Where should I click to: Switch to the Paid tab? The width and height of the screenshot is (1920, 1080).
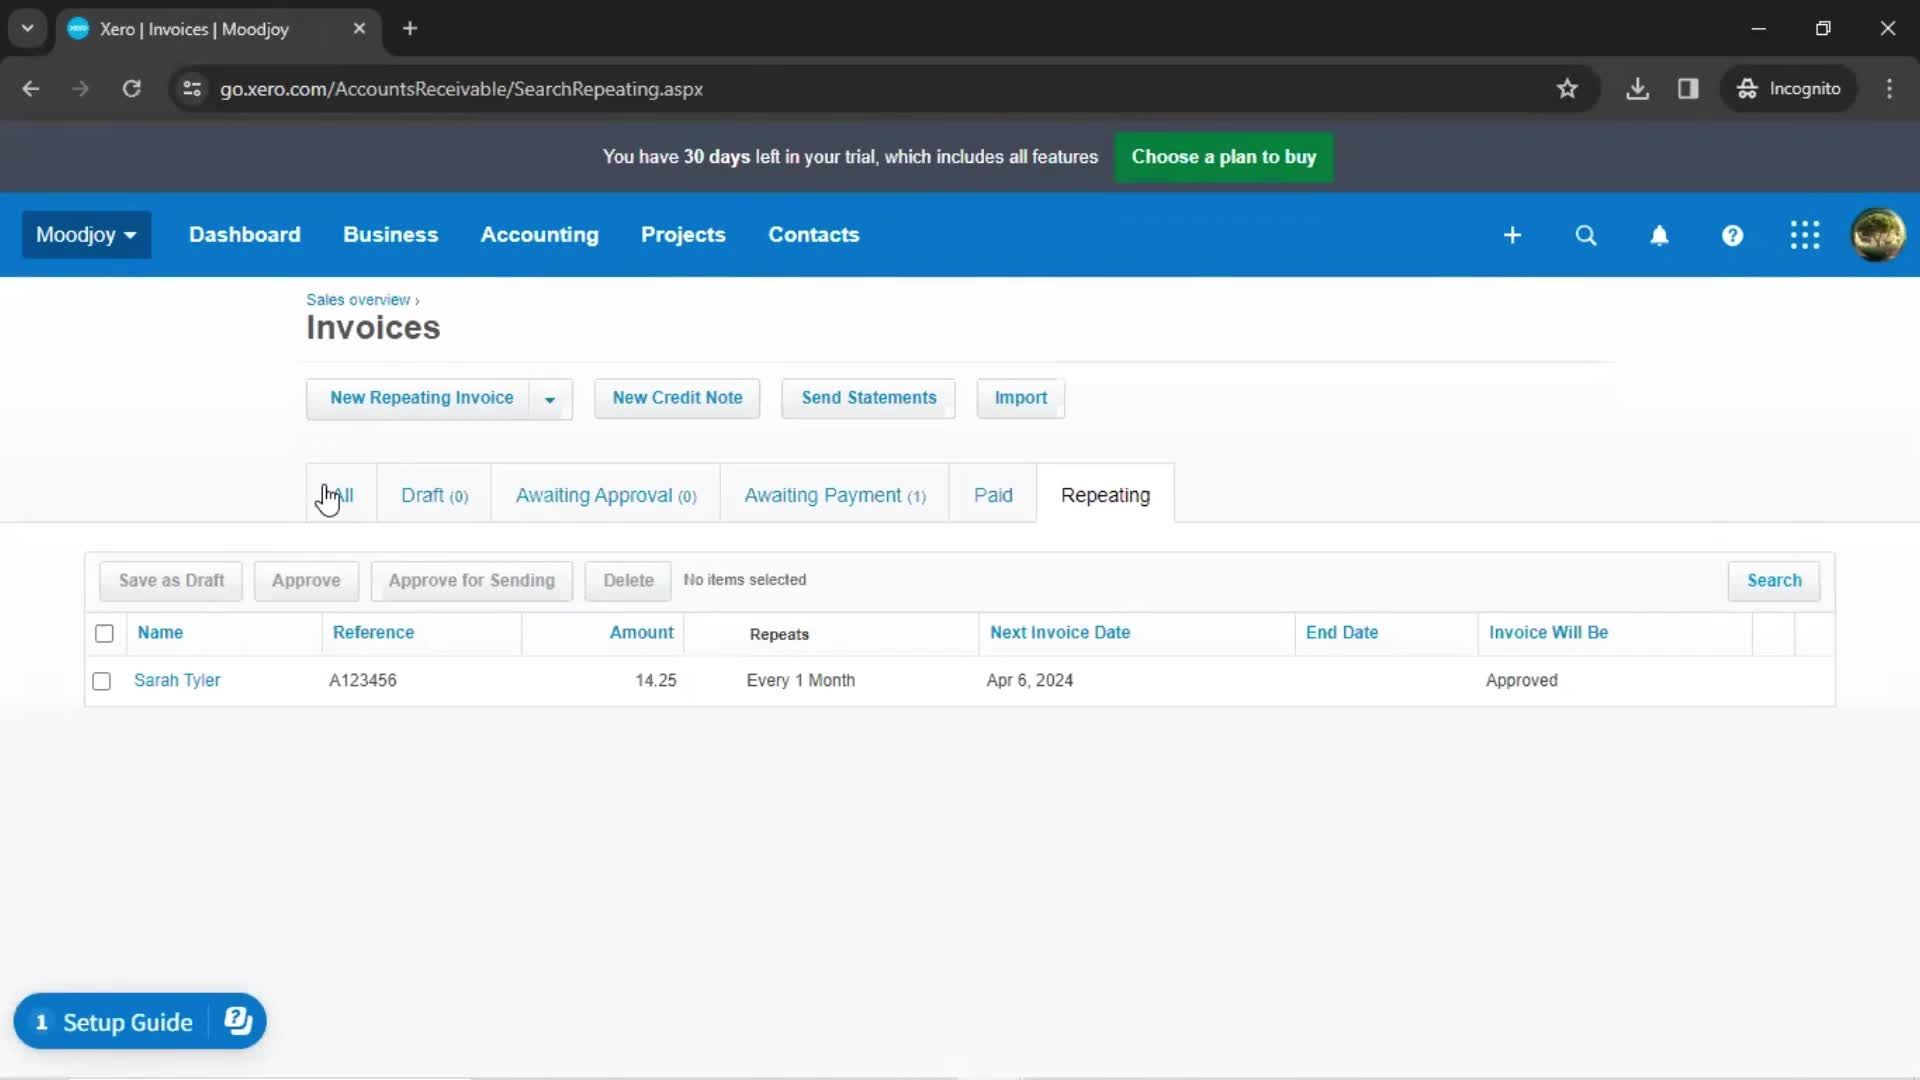pos(993,495)
